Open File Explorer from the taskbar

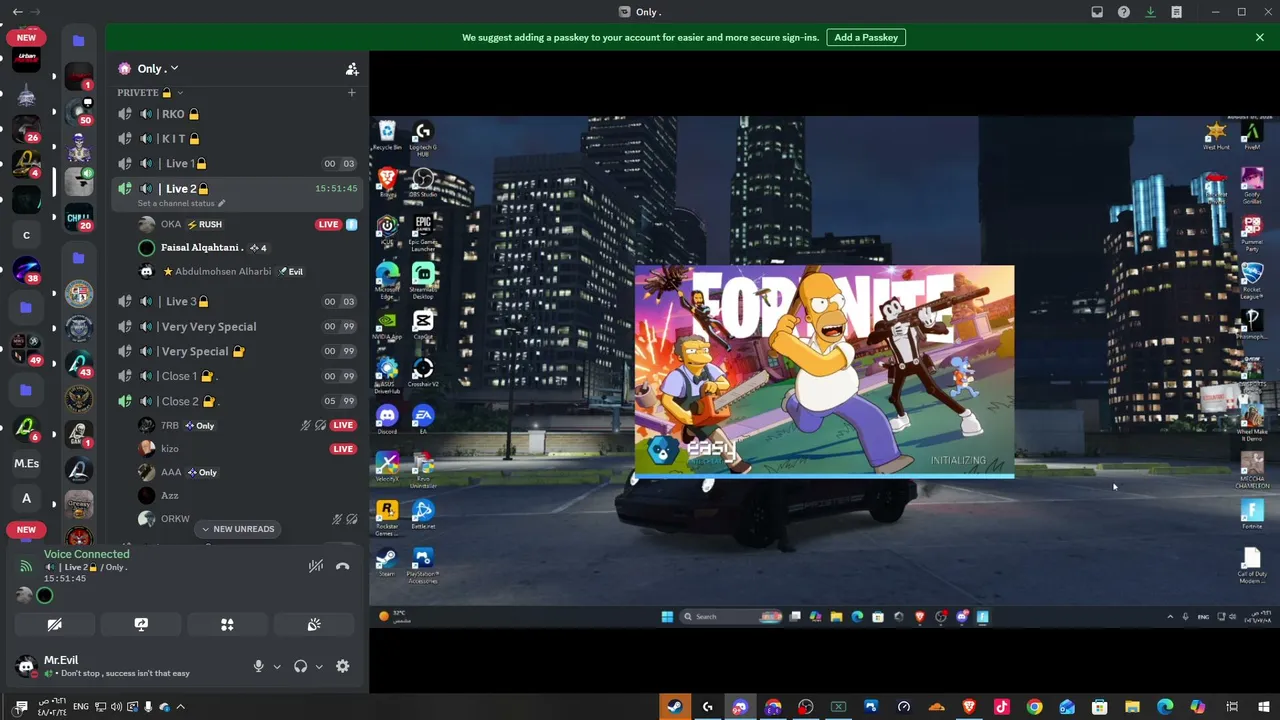click(x=1132, y=707)
